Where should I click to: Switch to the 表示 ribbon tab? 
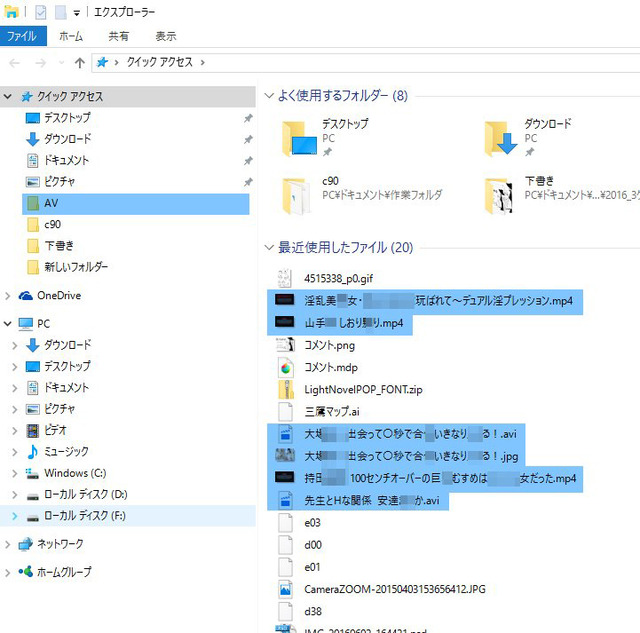(166, 36)
